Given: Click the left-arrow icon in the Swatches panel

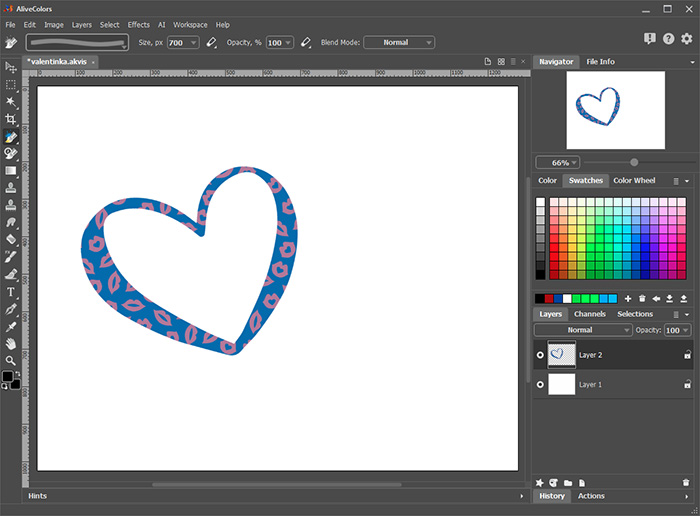Looking at the screenshot, I should [x=656, y=299].
